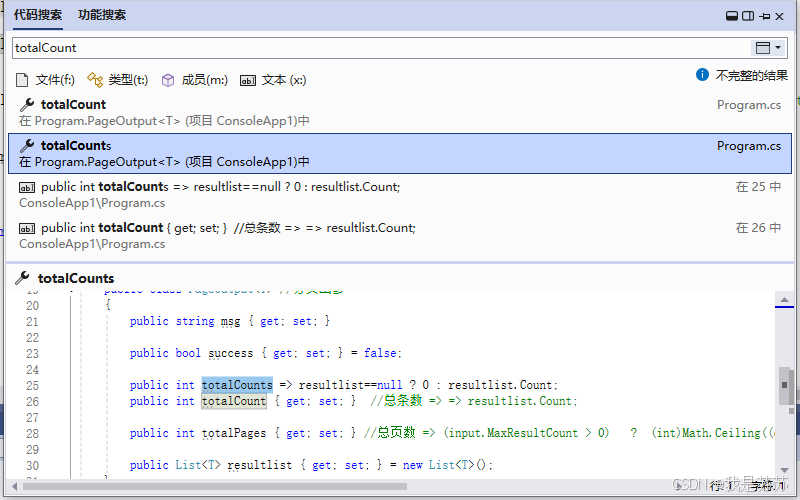Click wrench icon of totalCount result
This screenshot has height=500, width=800.
(x=27, y=105)
